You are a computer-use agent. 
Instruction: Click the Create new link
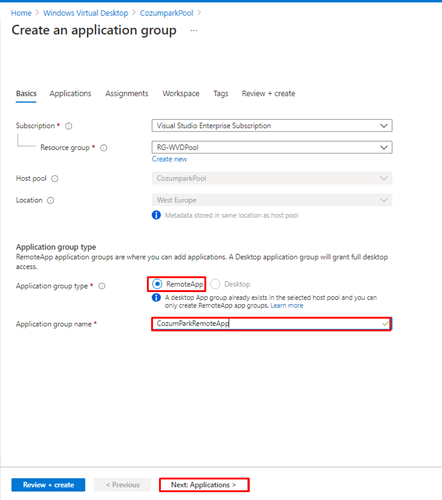tap(169, 159)
